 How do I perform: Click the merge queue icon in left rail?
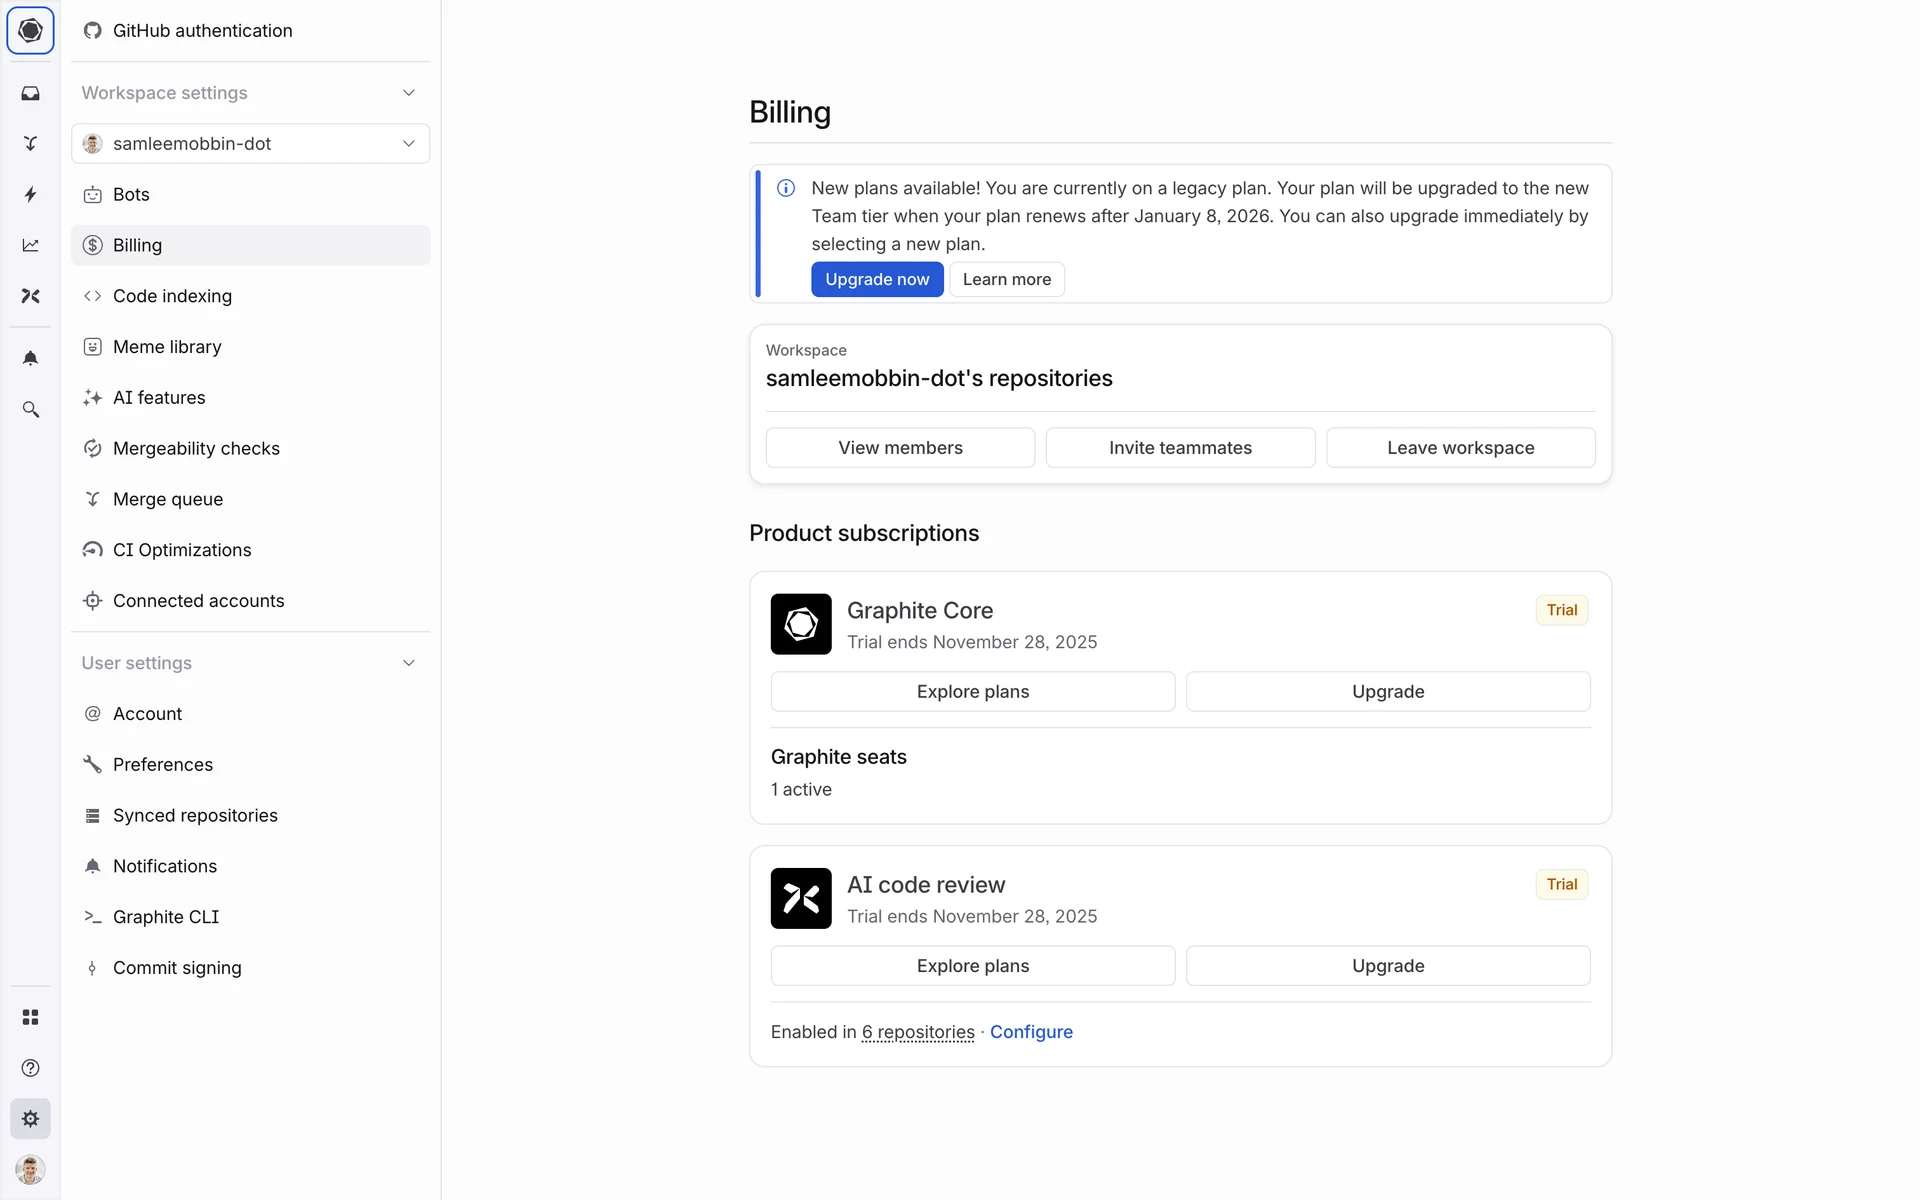30,144
